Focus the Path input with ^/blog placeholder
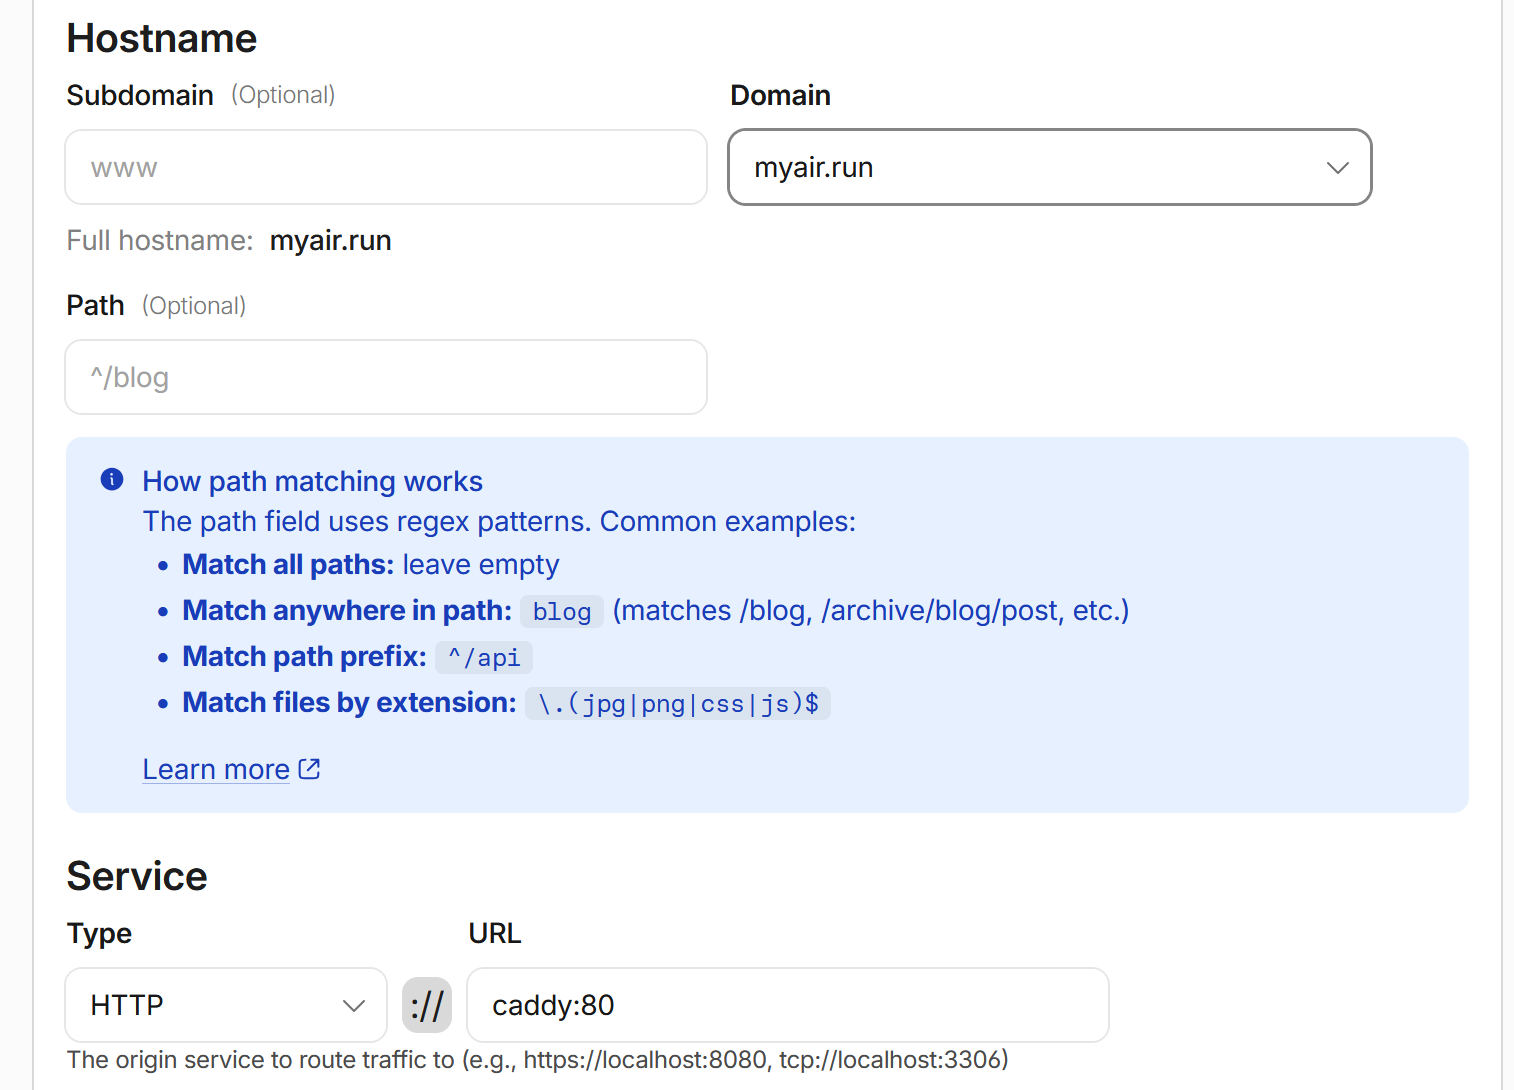 tap(386, 377)
